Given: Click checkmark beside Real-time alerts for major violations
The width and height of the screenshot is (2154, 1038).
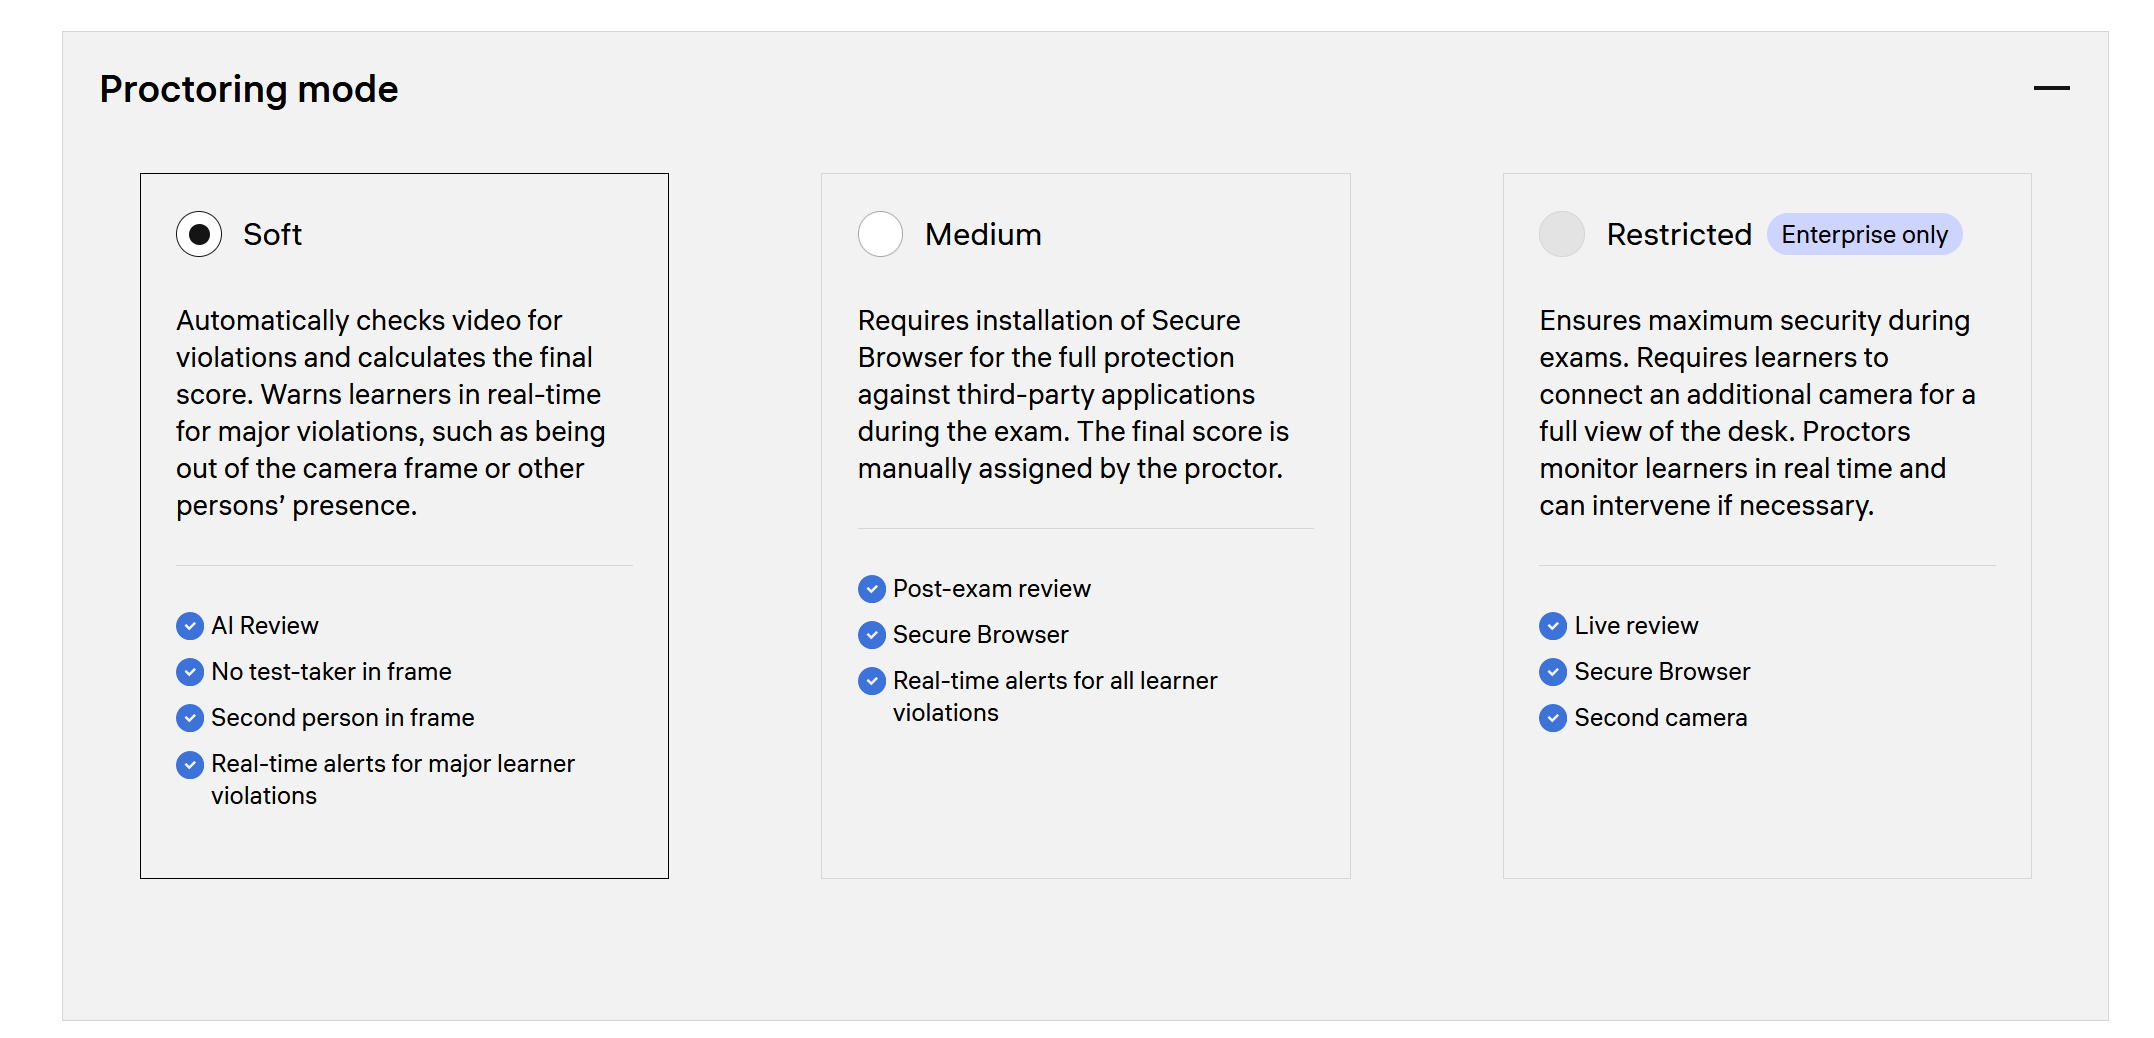Looking at the screenshot, I should (x=190, y=765).
